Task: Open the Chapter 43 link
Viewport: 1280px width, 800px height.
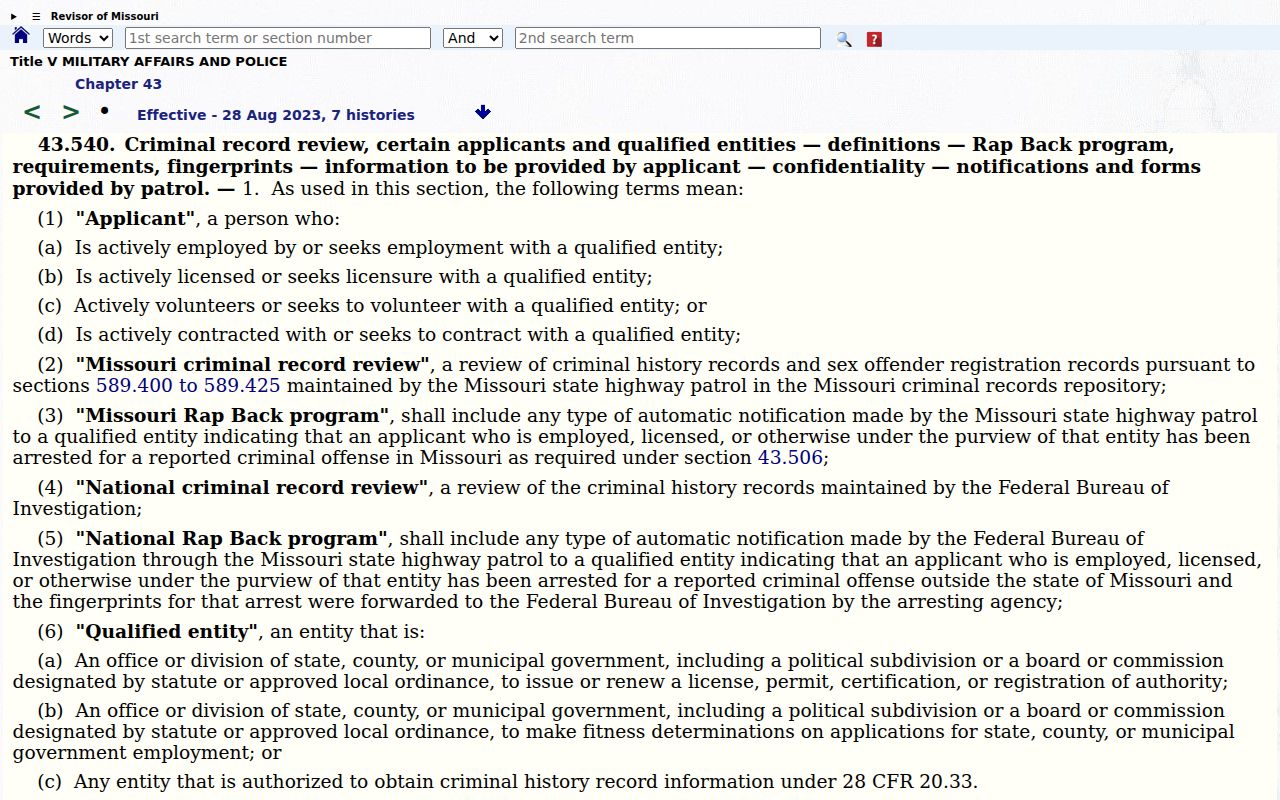Action: [x=118, y=84]
